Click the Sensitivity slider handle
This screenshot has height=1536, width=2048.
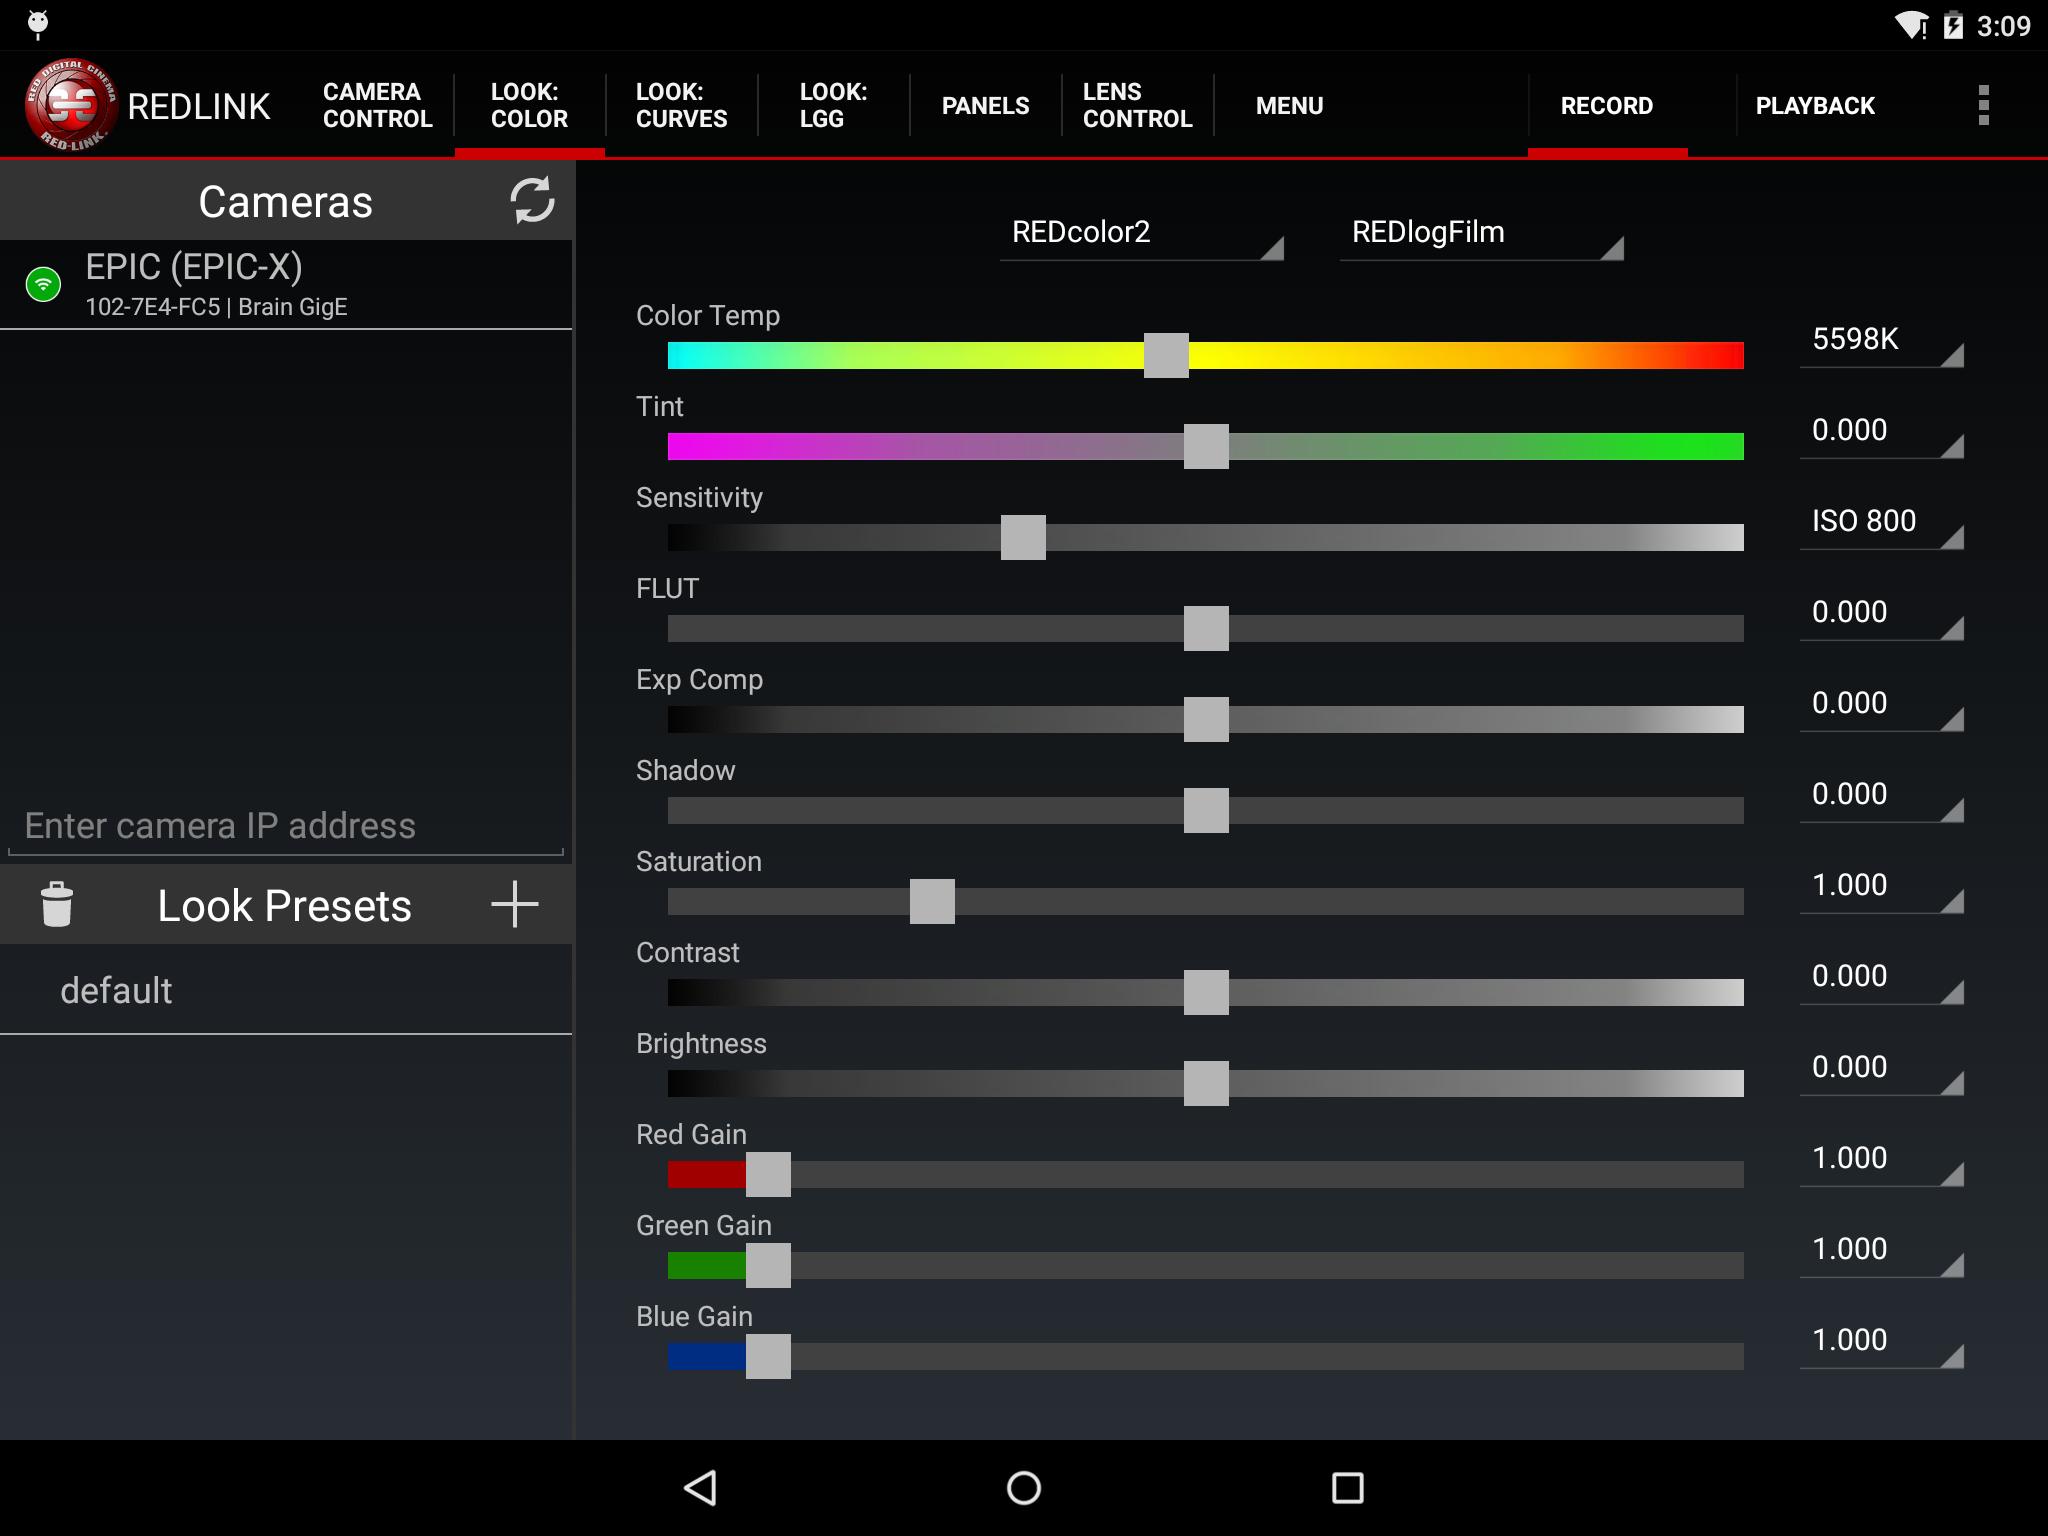click(x=1023, y=537)
